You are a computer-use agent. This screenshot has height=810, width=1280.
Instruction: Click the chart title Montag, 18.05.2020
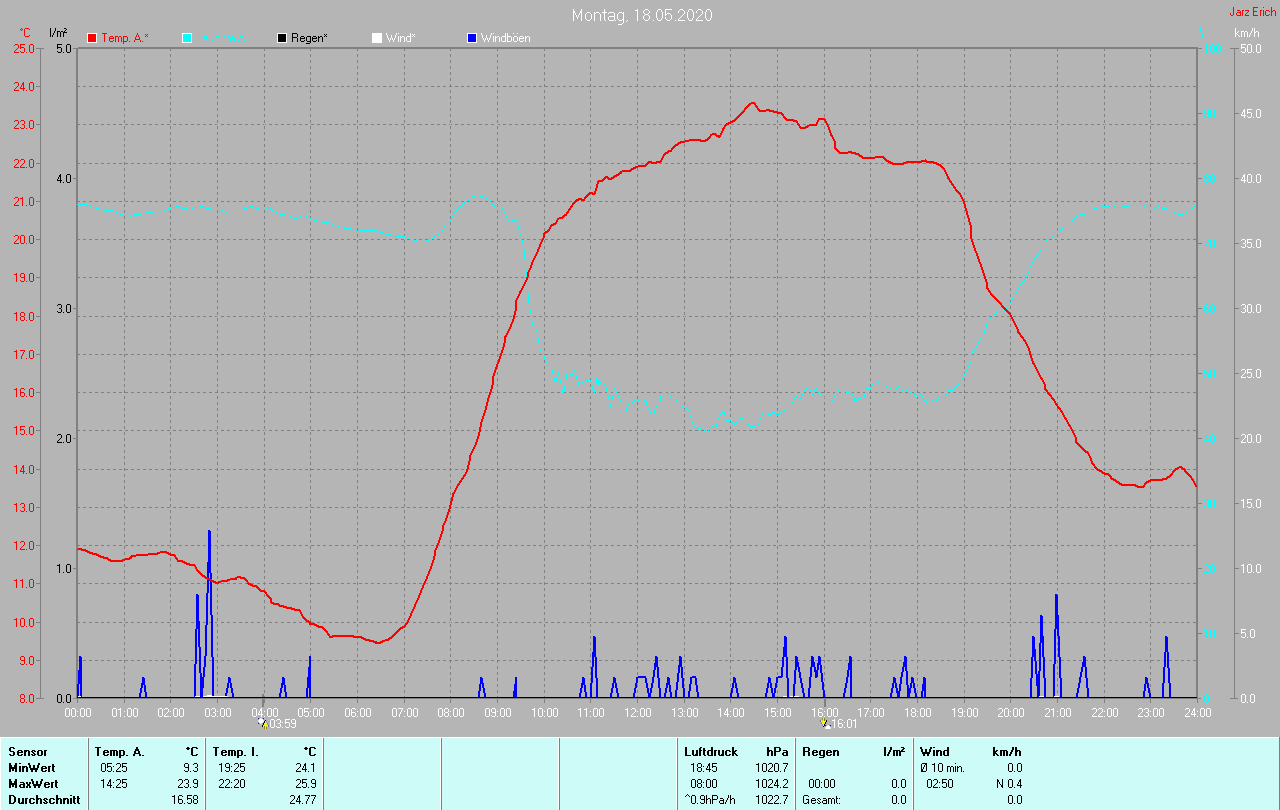(642, 15)
